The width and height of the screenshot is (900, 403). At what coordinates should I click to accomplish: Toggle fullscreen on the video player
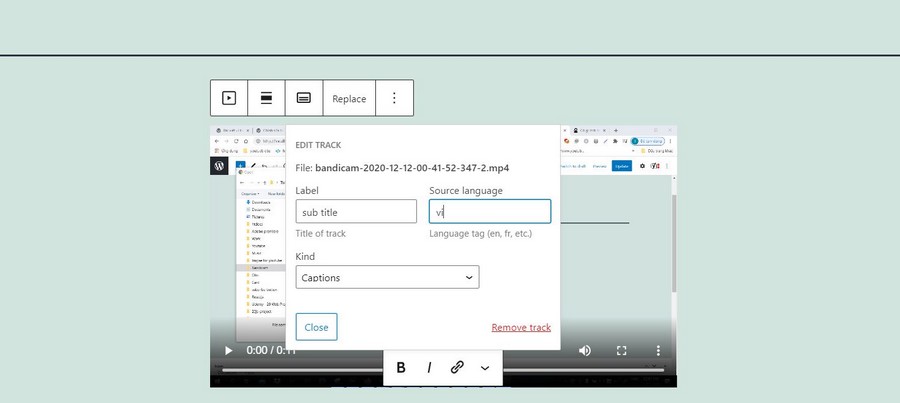tap(621, 351)
